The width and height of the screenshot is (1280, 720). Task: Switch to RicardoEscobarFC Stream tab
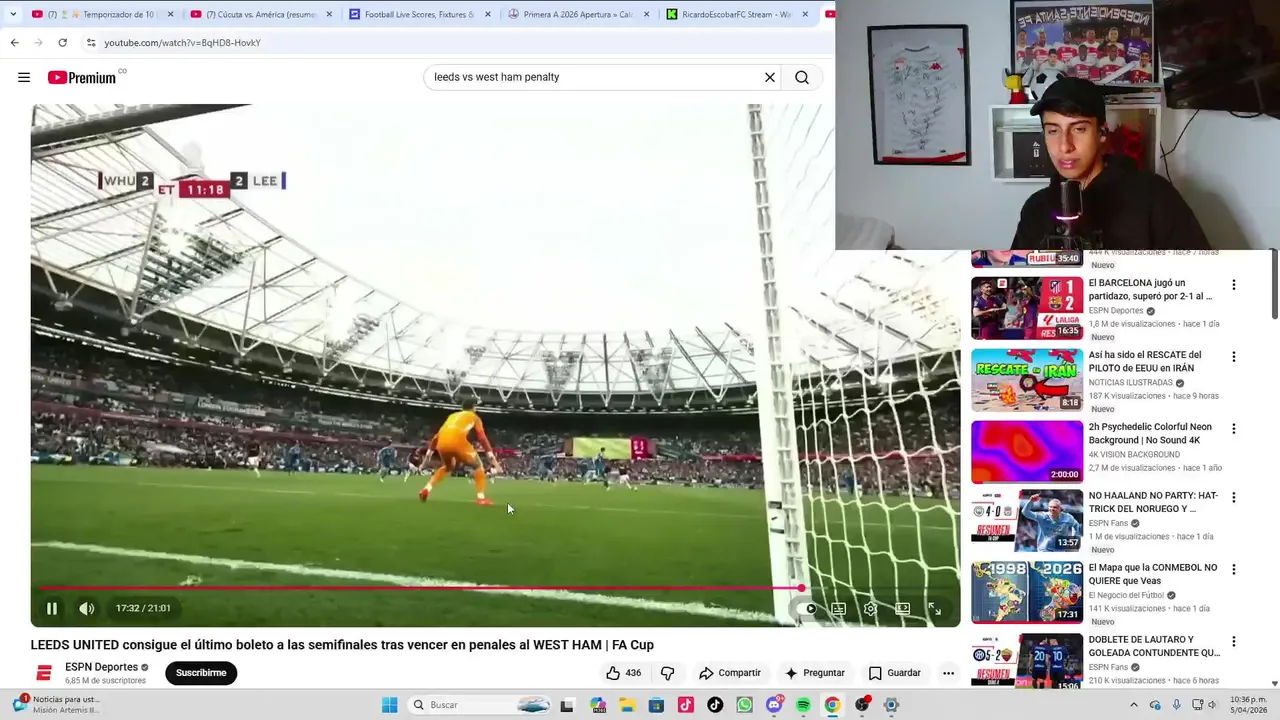pyautogui.click(x=738, y=14)
